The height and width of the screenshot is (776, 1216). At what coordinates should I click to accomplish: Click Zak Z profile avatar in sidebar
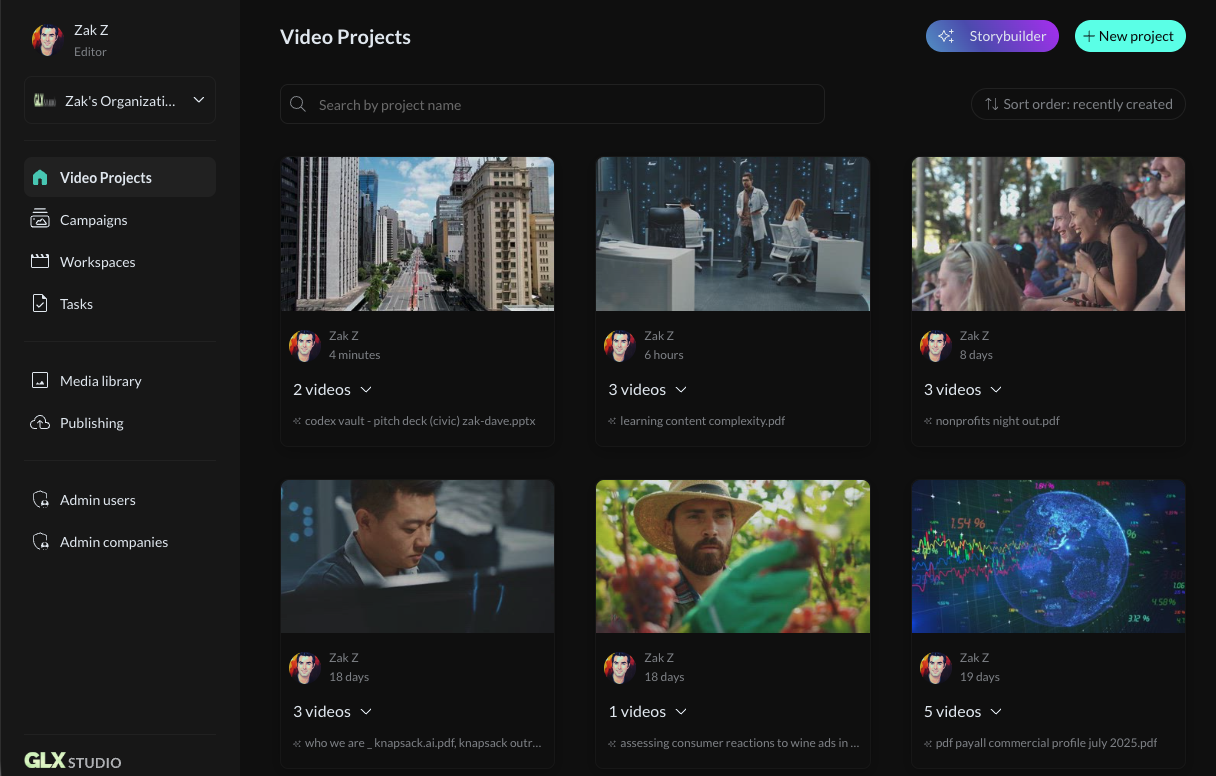47,40
